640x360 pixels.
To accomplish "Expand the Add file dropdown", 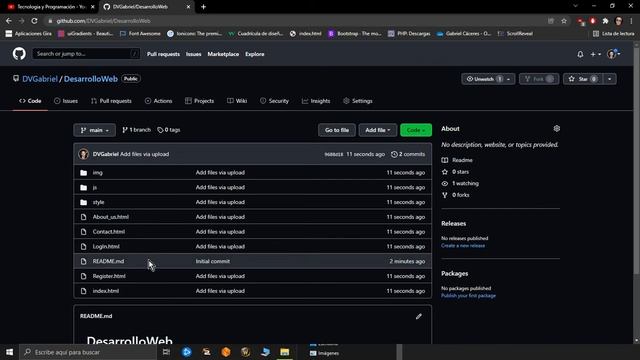I will pos(378,130).
